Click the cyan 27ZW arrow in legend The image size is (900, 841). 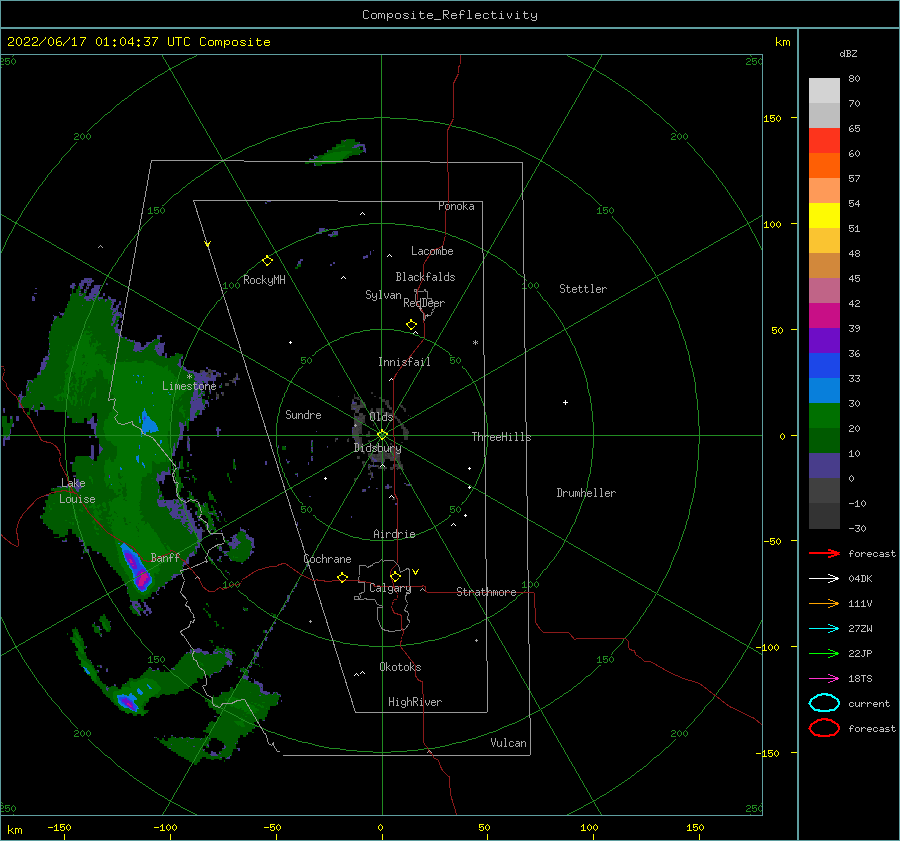click(x=824, y=629)
